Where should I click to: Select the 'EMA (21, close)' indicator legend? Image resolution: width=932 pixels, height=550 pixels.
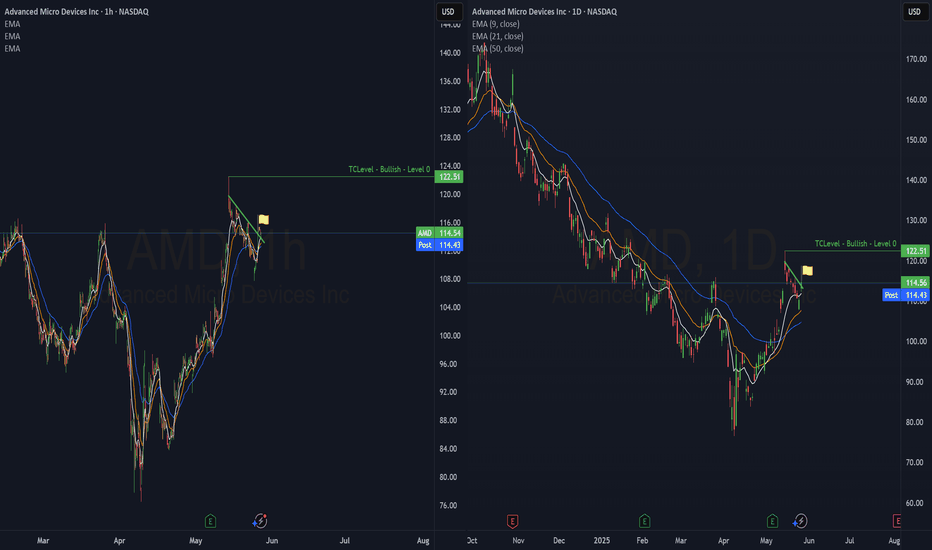point(498,36)
